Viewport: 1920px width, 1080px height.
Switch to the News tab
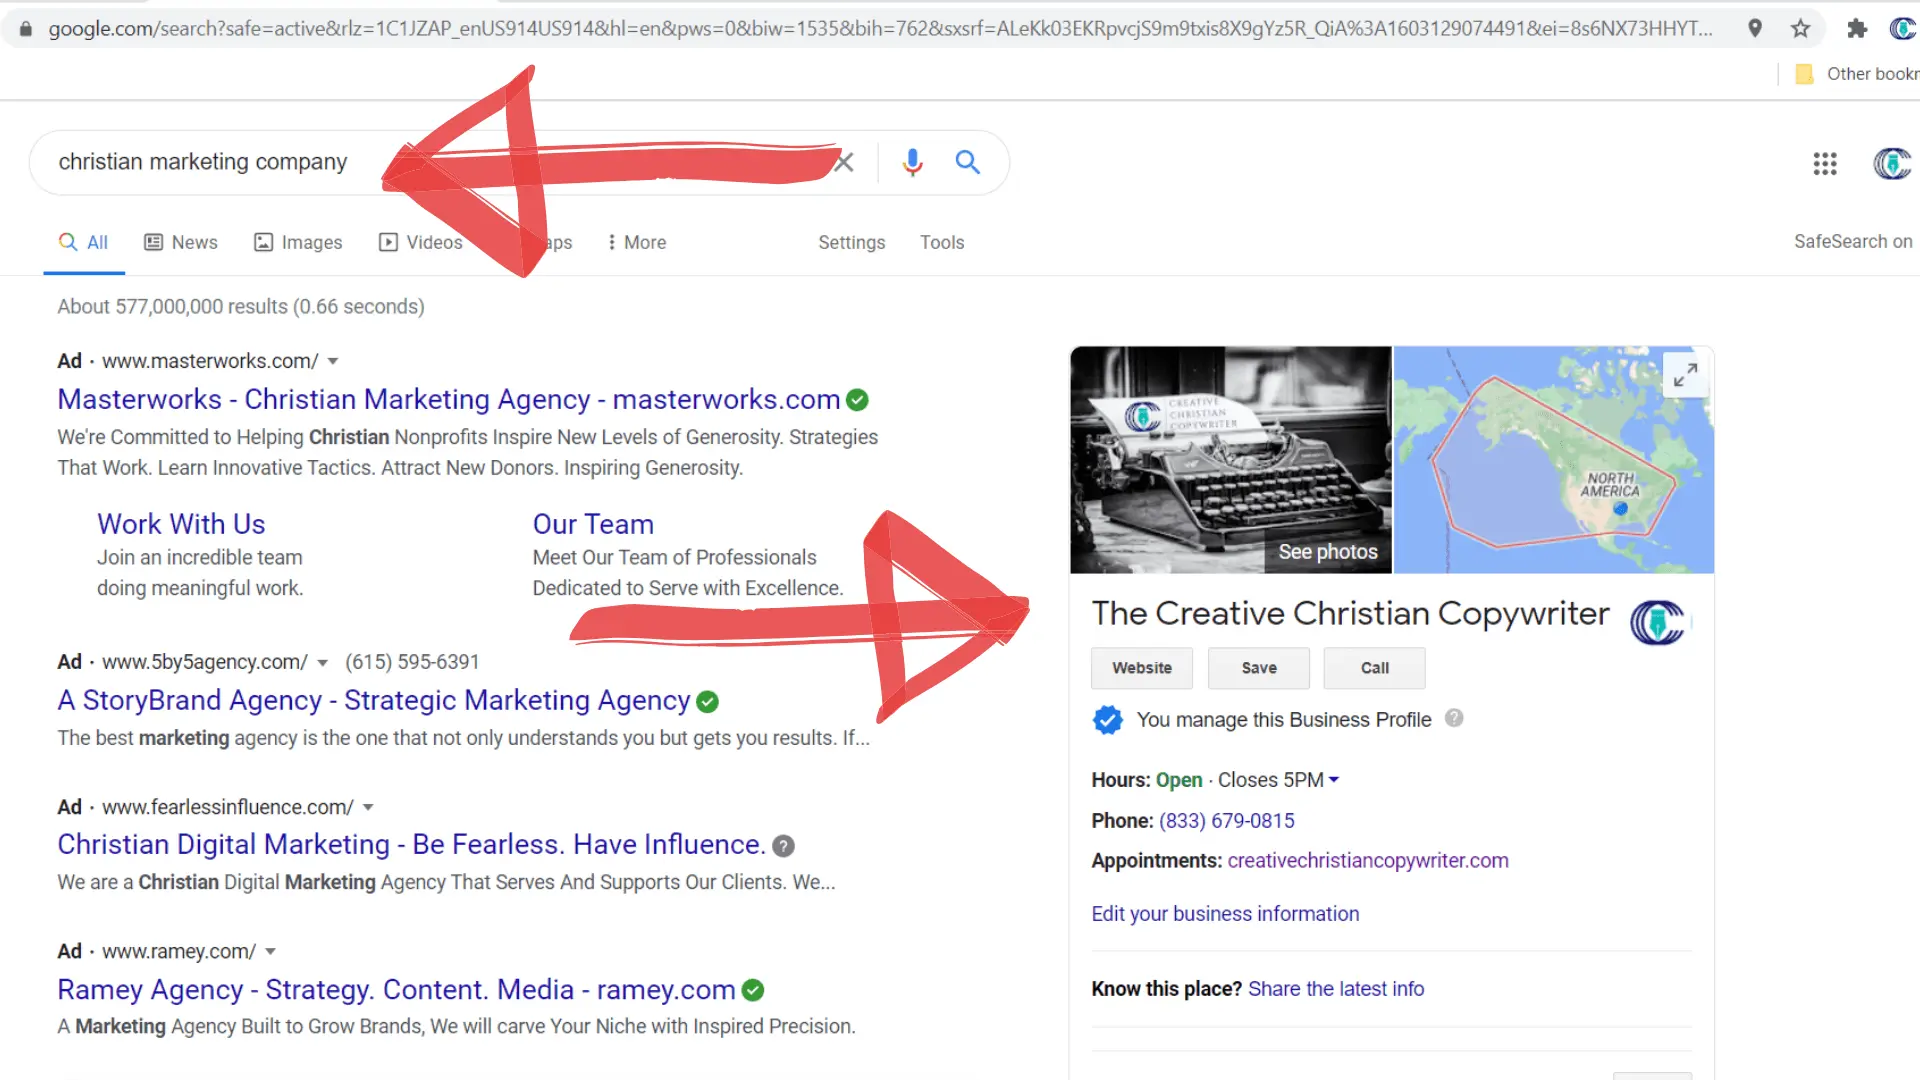[181, 242]
